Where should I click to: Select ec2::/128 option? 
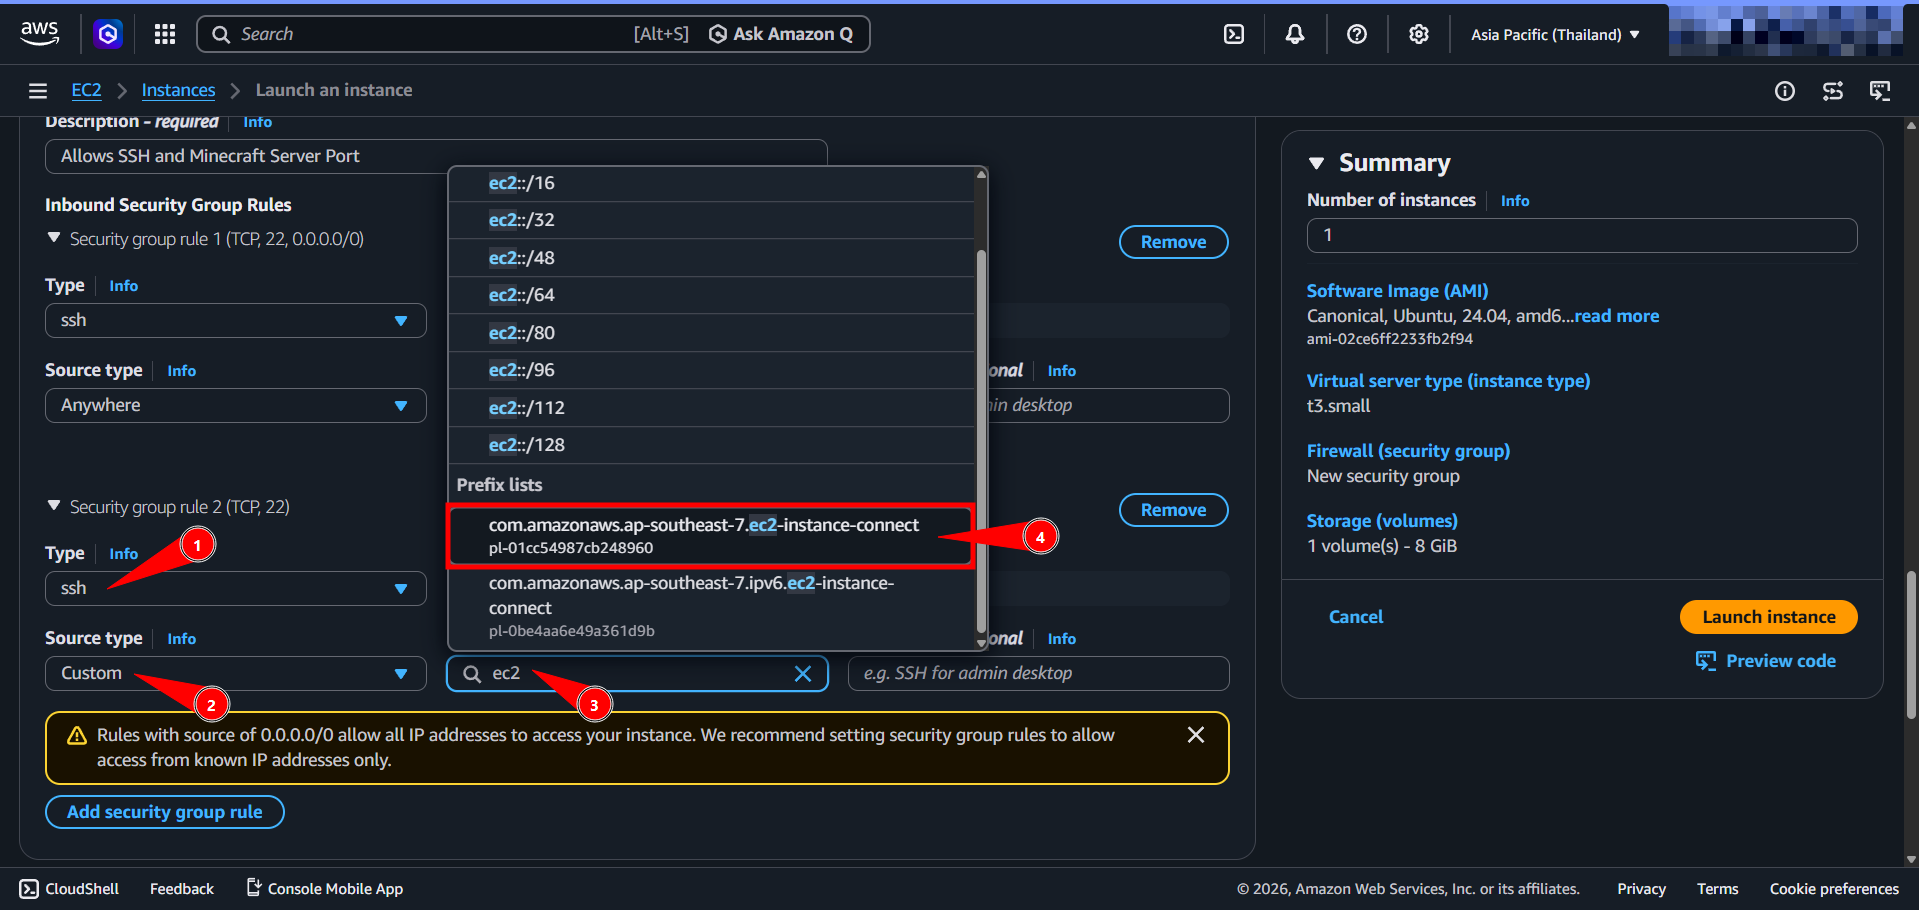point(711,445)
